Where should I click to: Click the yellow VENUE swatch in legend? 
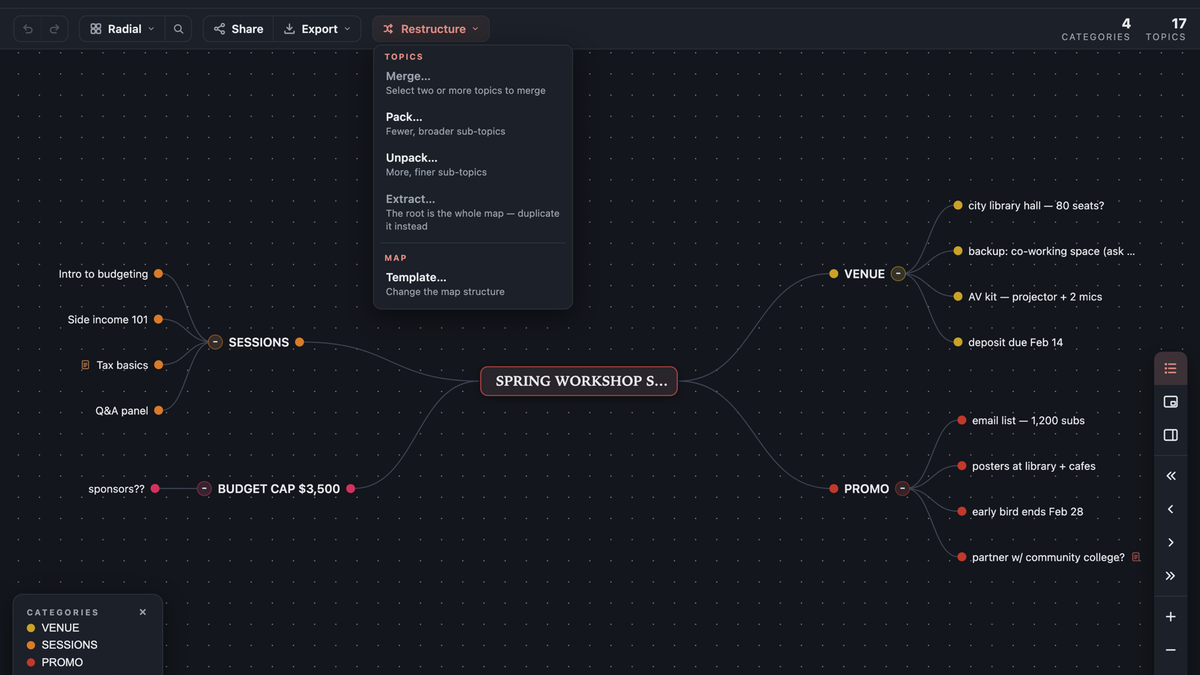coord(31,628)
